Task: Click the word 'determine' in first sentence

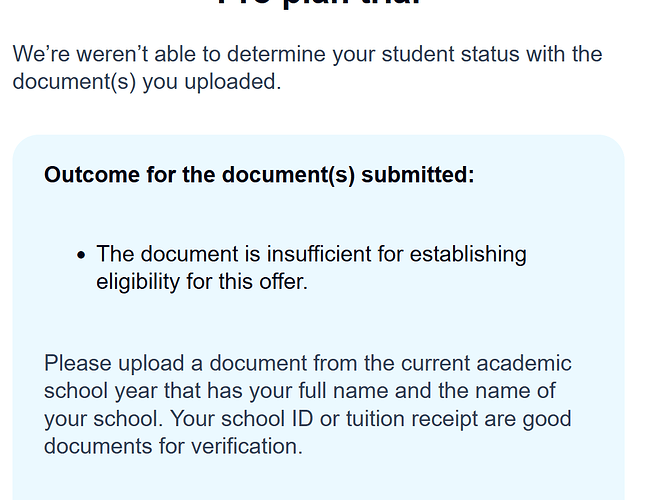Action: [276, 54]
